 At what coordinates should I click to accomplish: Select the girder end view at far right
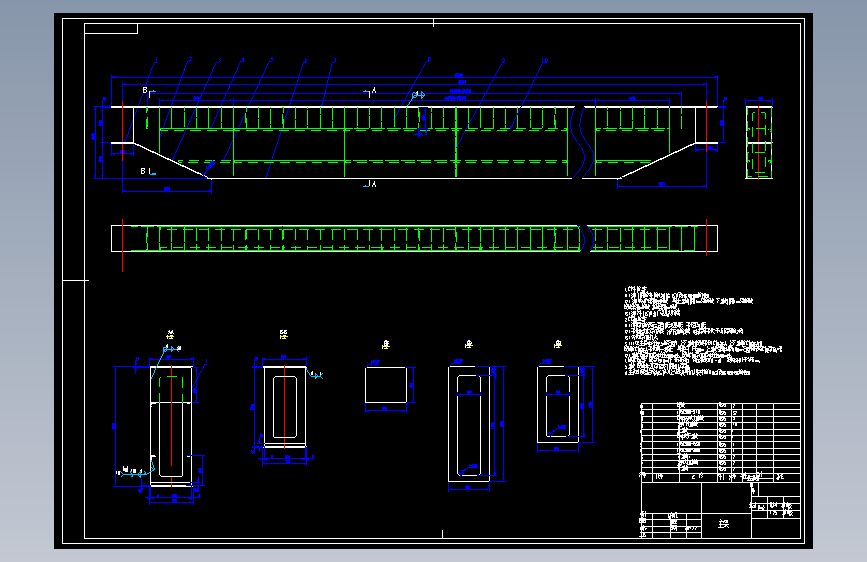pyautogui.click(x=759, y=142)
